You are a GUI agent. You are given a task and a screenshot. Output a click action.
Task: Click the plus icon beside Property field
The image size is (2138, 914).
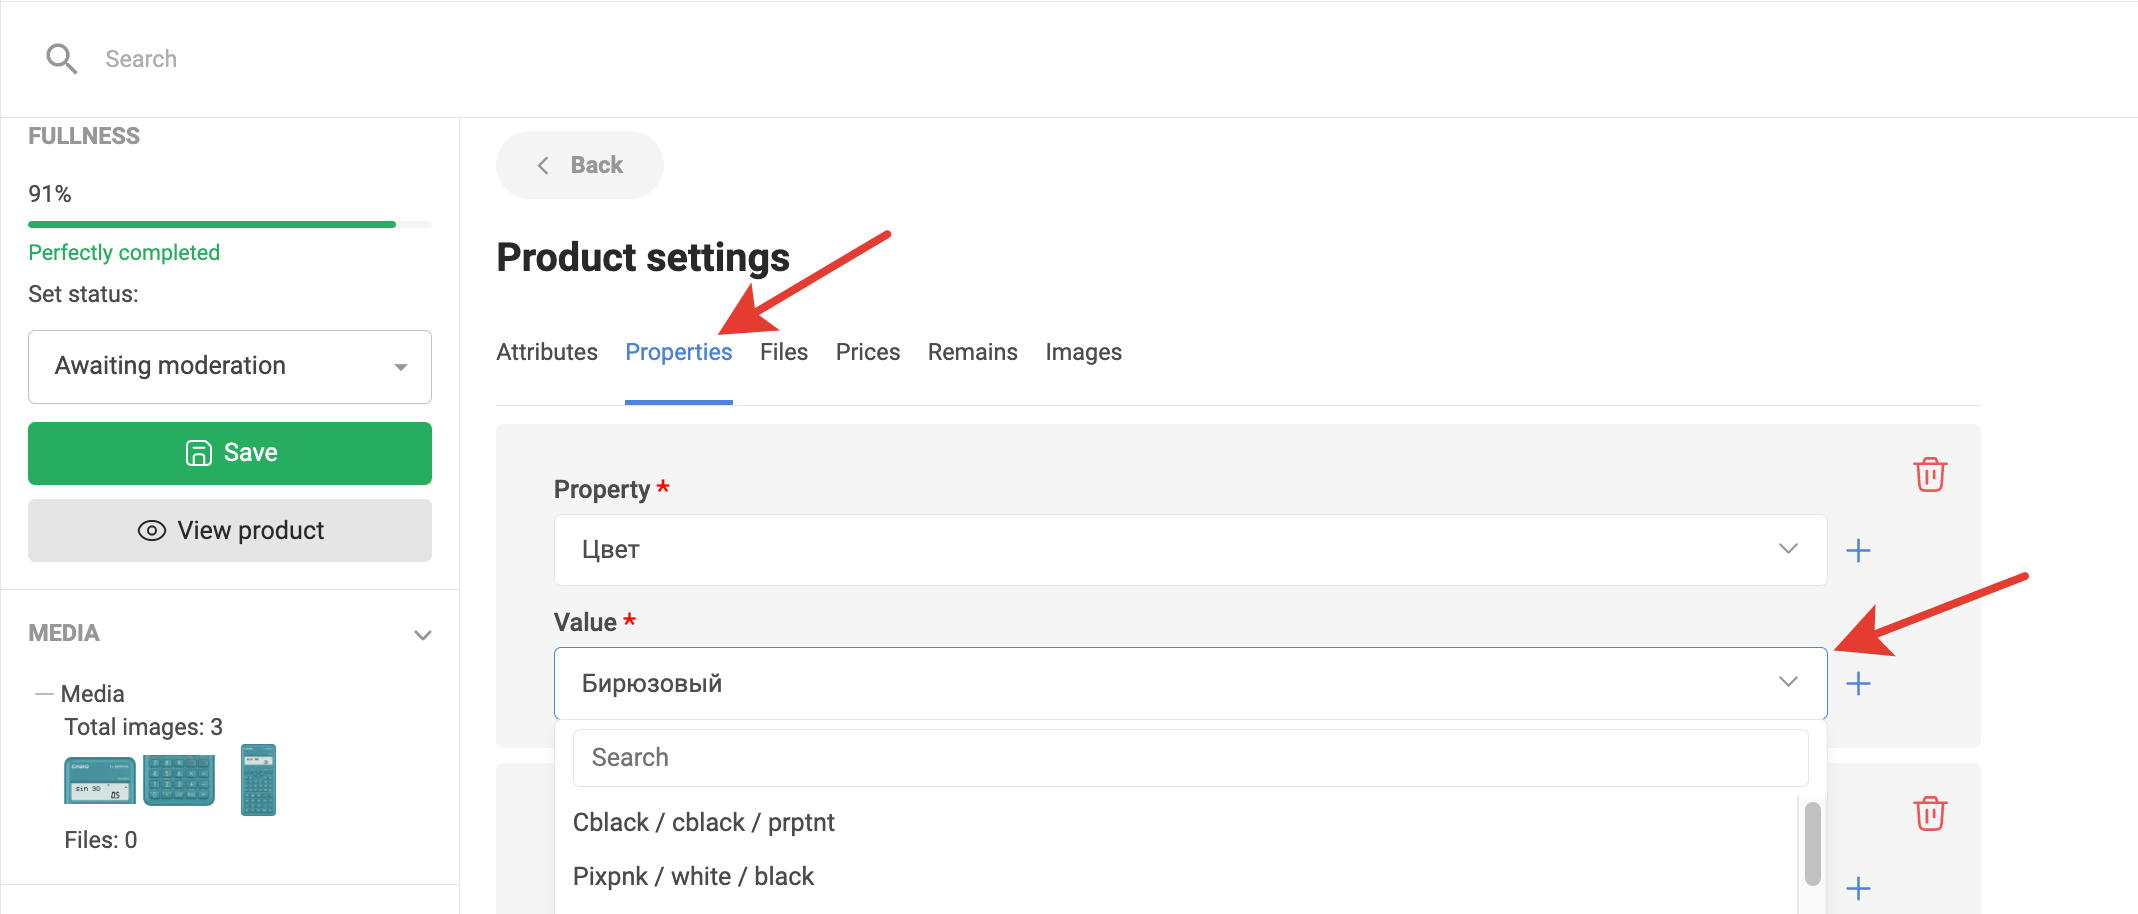point(1858,551)
